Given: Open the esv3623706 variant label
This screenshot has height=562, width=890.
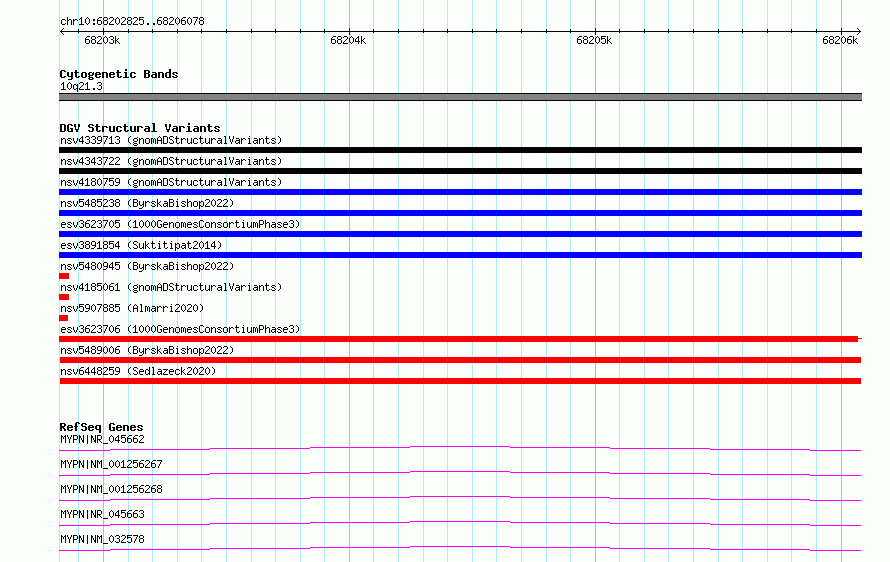Looking at the screenshot, I should tap(180, 329).
